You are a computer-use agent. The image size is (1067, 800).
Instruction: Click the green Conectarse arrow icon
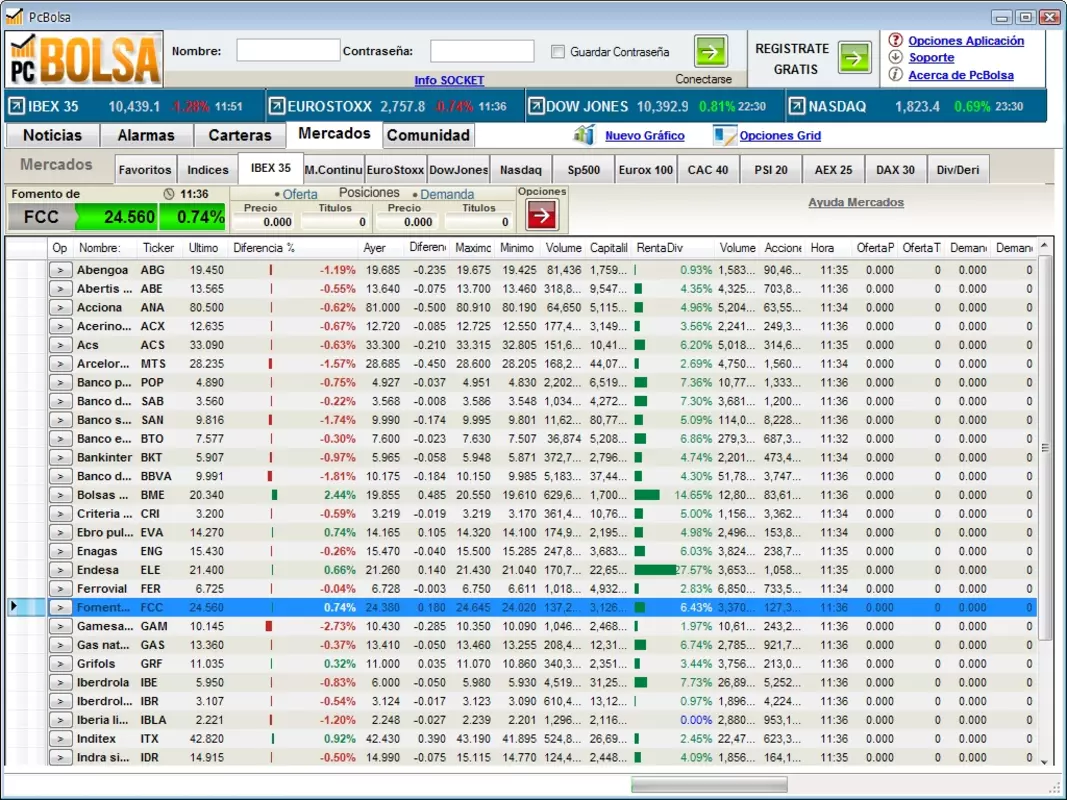point(710,52)
